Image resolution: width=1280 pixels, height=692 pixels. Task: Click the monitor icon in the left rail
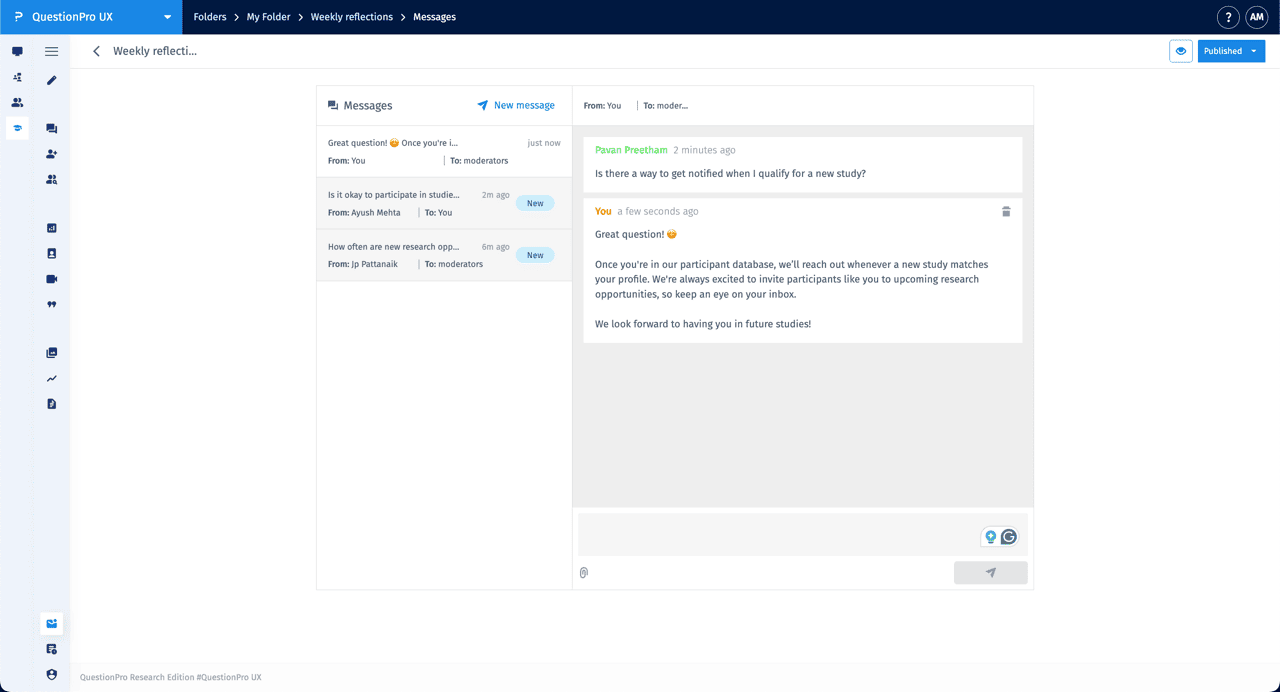[17, 51]
